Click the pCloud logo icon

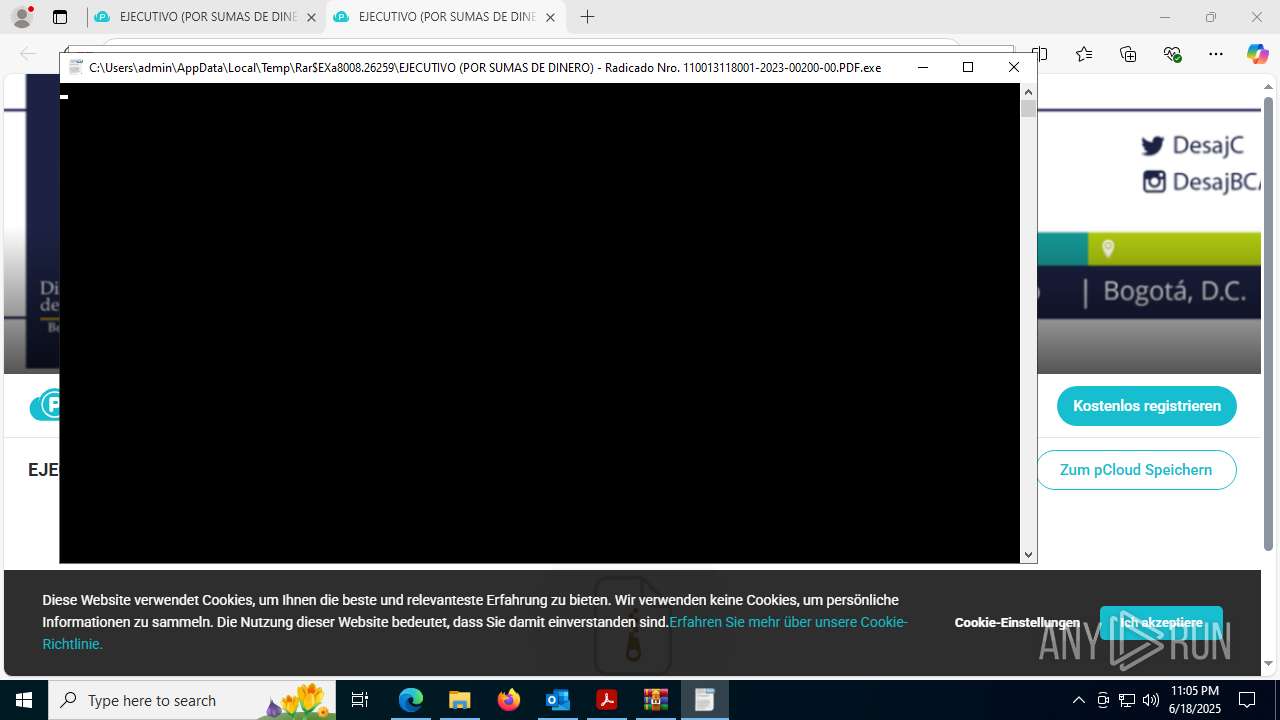pyautogui.click(x=46, y=405)
